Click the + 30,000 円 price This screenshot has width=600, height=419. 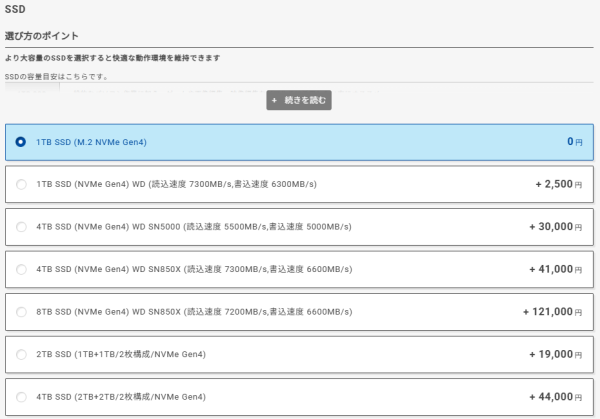coord(556,227)
